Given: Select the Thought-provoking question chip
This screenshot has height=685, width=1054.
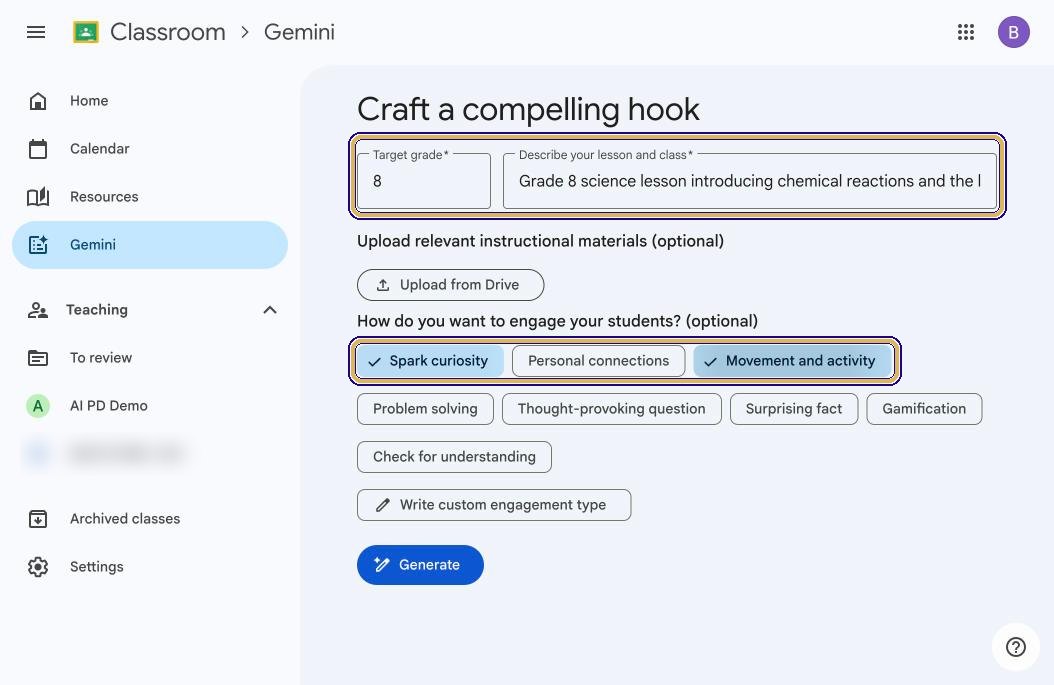Looking at the screenshot, I should [x=612, y=409].
